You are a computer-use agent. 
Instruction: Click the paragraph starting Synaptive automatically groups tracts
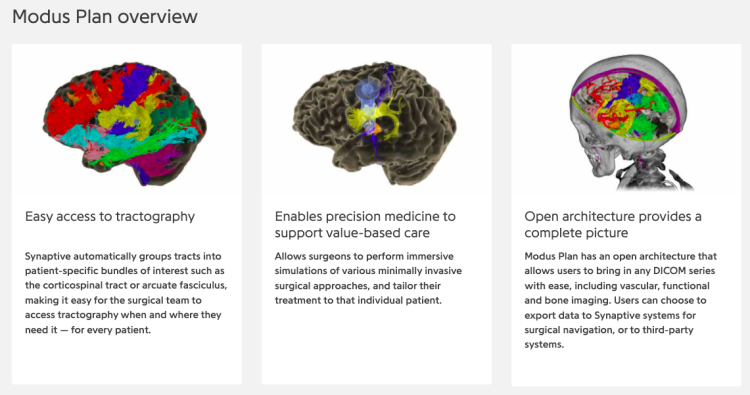[x=126, y=293]
